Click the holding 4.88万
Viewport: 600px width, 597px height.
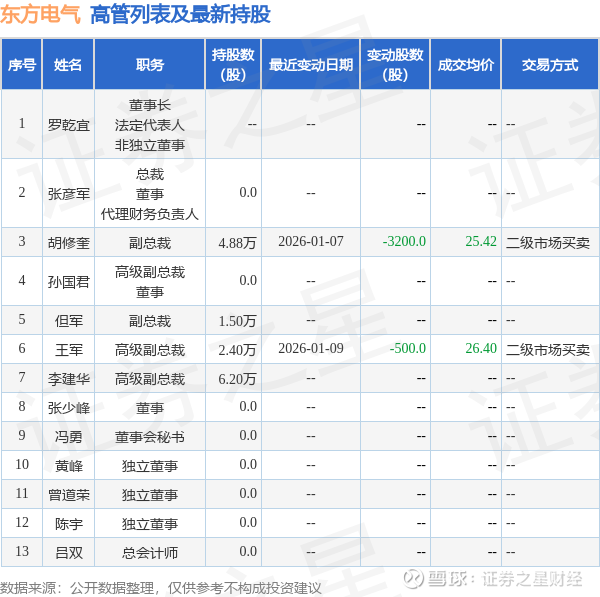click(x=237, y=243)
